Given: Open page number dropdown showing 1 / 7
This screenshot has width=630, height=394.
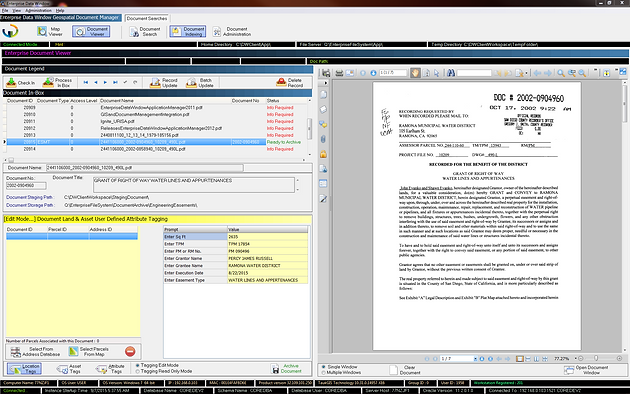Looking at the screenshot, I should tap(475, 359).
